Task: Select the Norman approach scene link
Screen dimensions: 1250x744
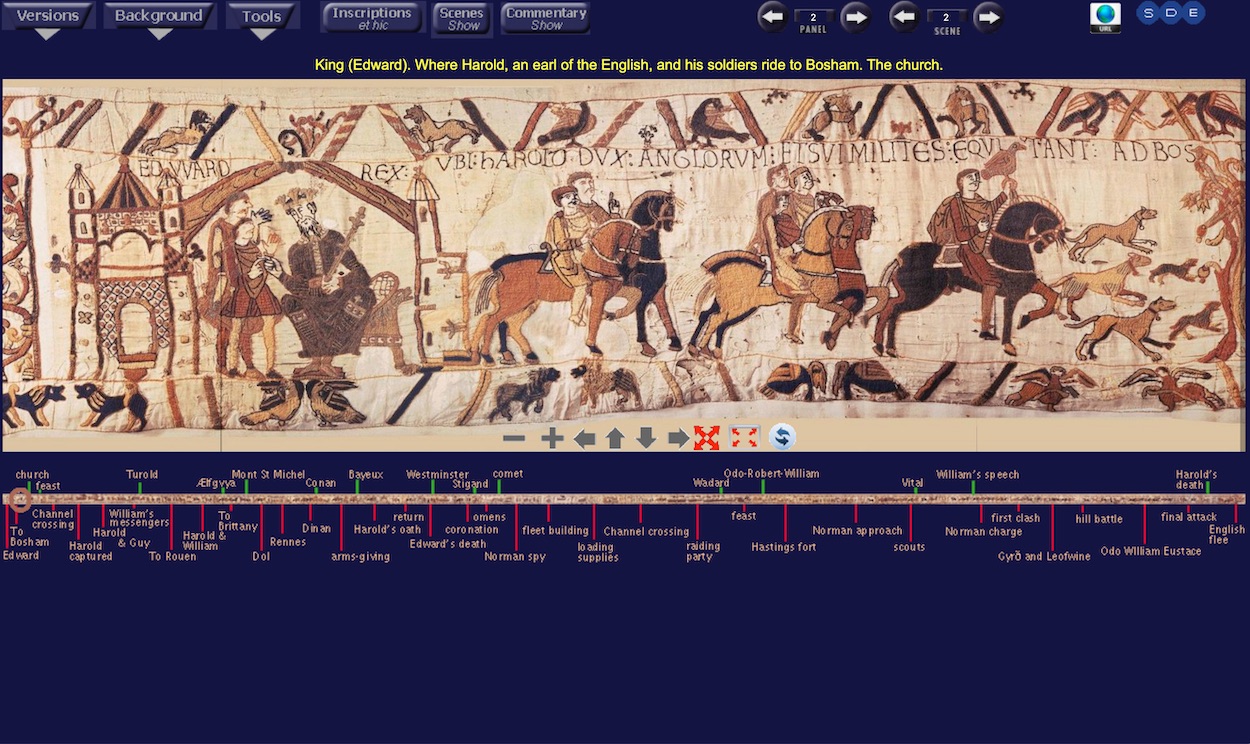Action: [858, 531]
